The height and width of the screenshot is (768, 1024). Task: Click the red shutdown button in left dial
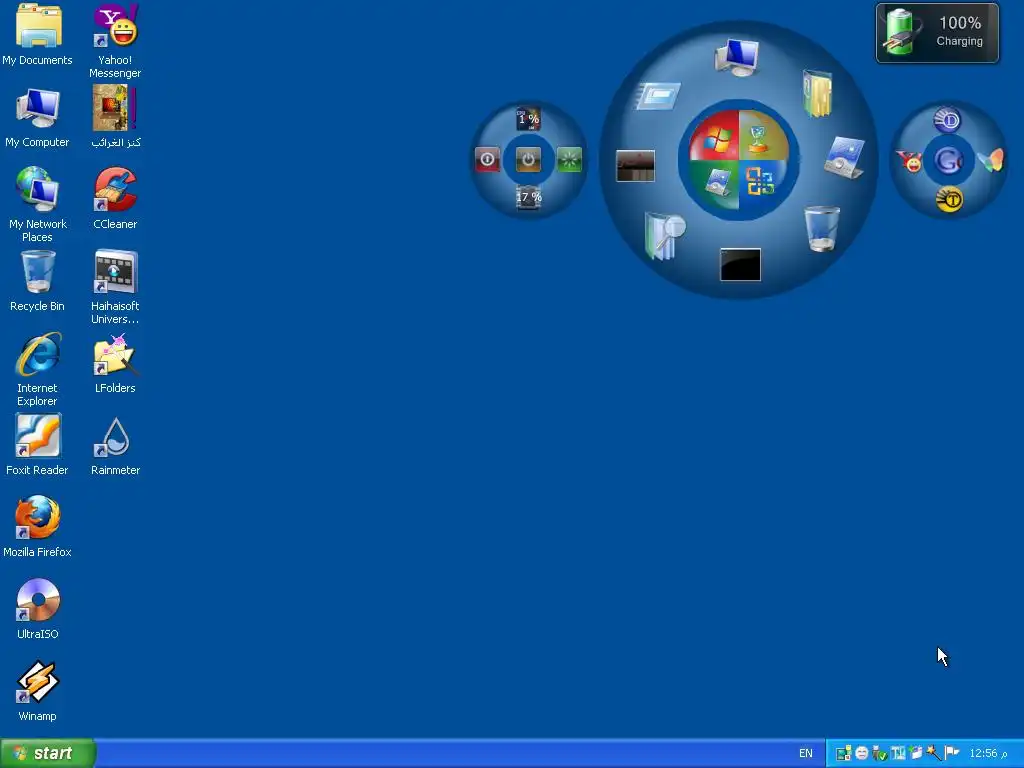point(487,159)
